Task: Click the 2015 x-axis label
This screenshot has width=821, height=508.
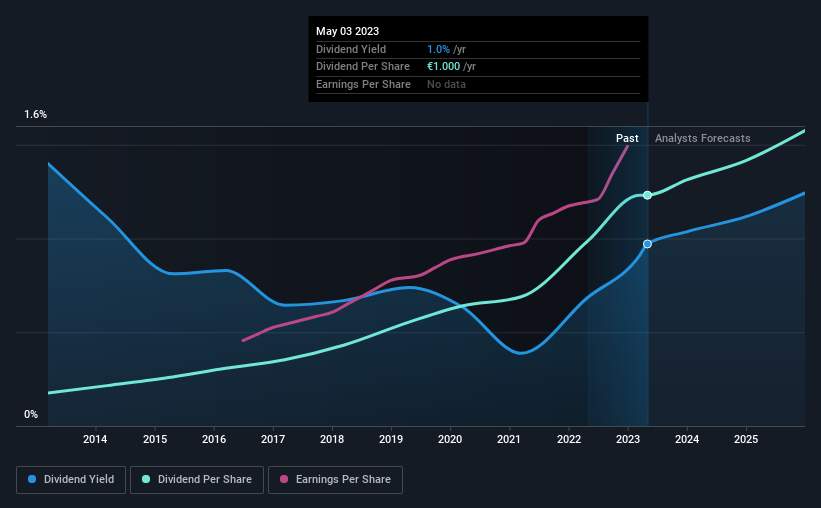Action: 155,439
